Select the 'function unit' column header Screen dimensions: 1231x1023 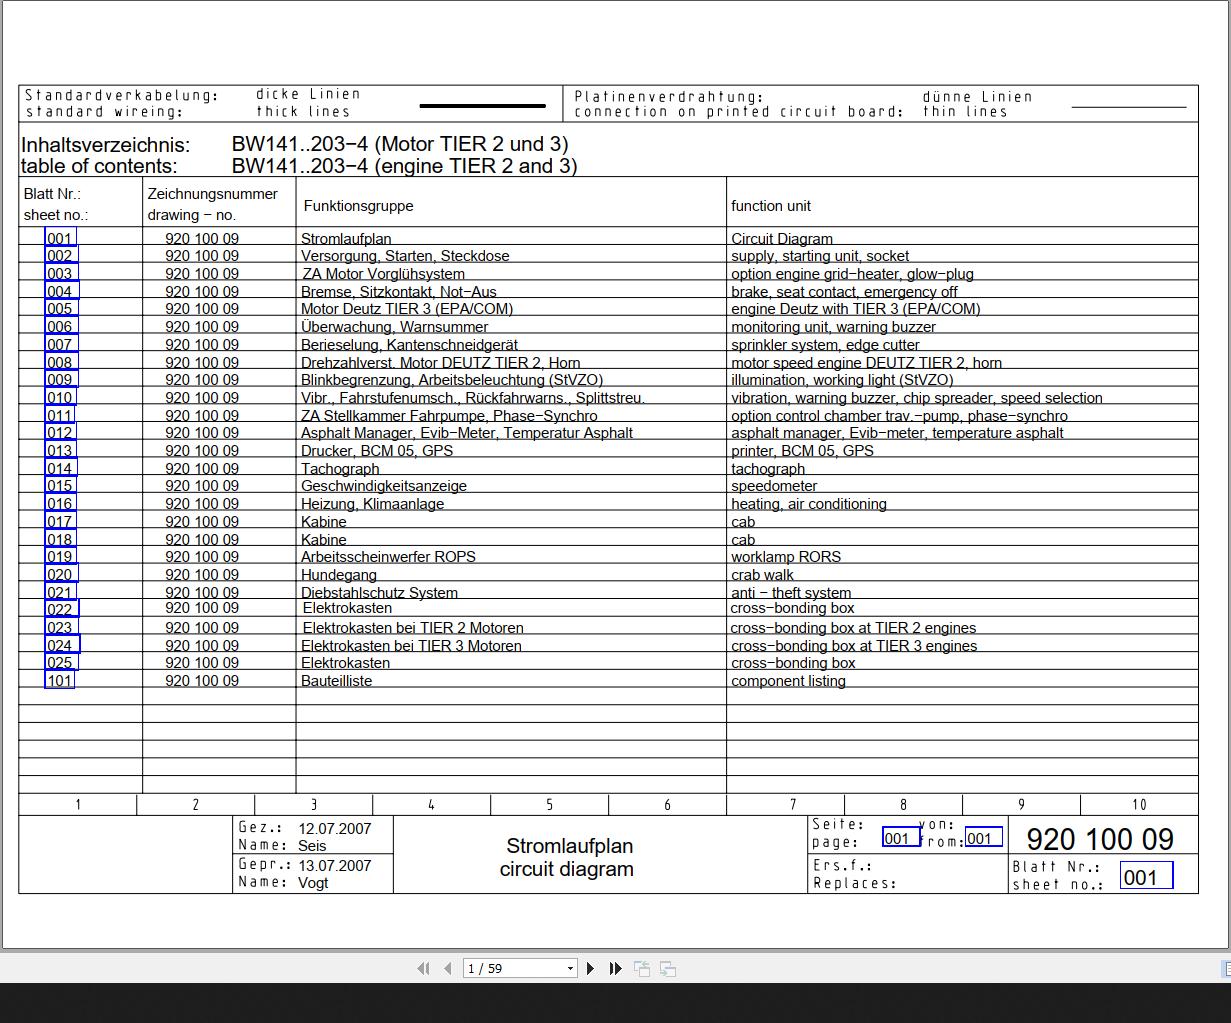pyautogui.click(x=771, y=206)
